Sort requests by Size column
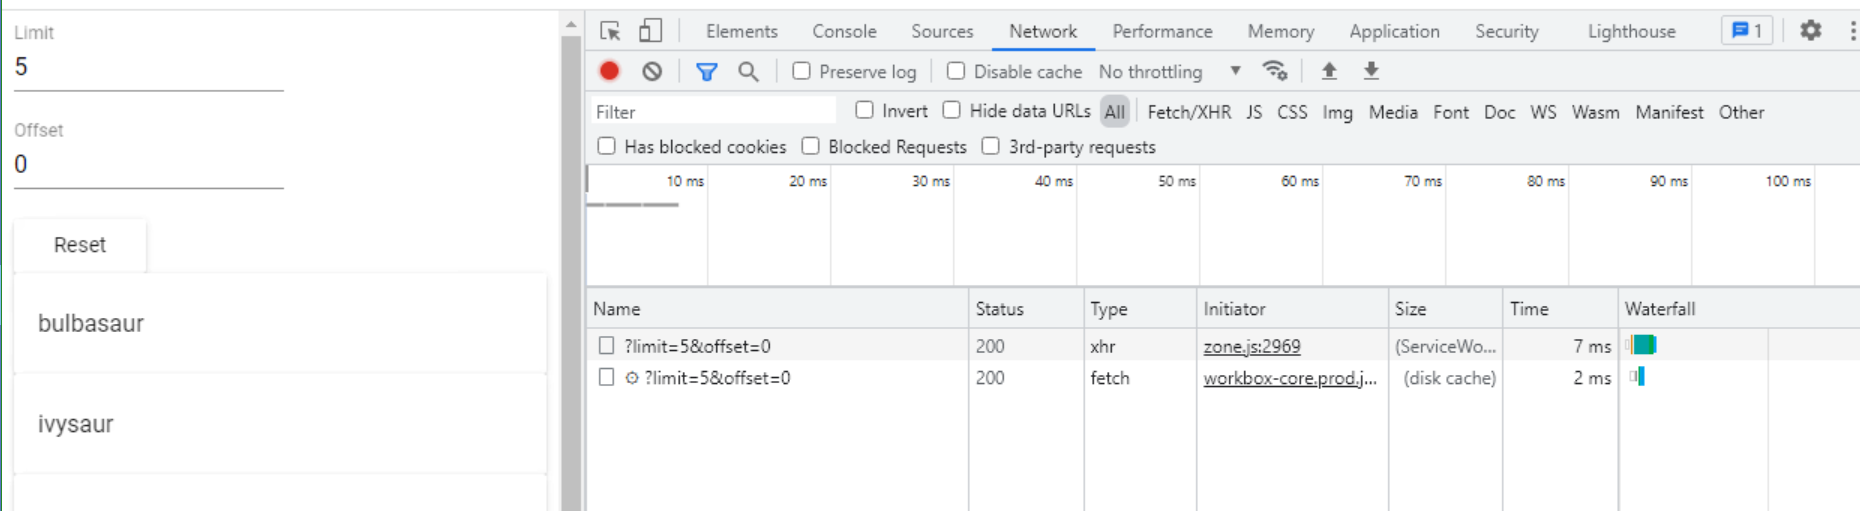1860x511 pixels. [x=1445, y=309]
